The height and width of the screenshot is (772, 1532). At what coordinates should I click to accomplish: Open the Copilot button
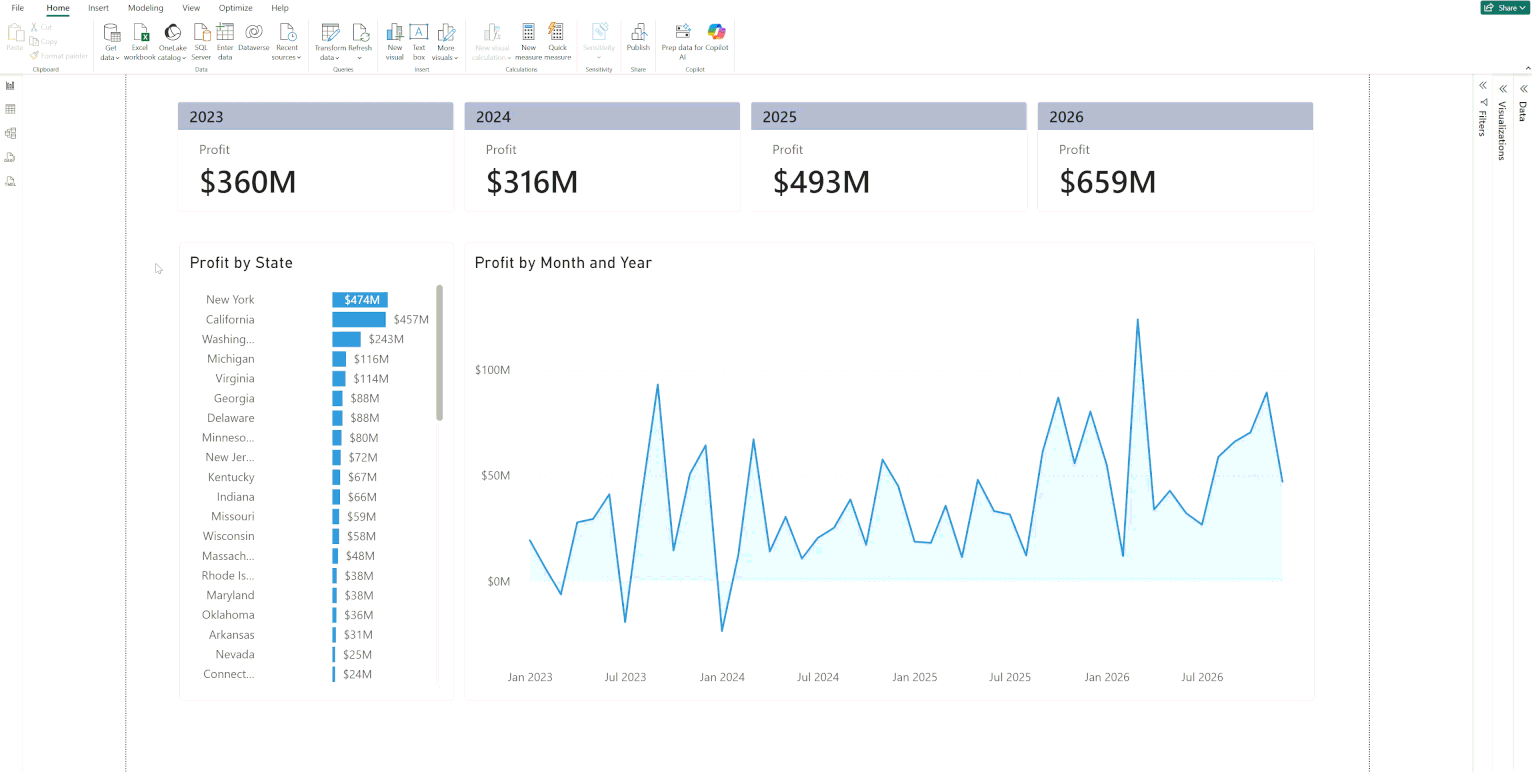pyautogui.click(x=717, y=38)
